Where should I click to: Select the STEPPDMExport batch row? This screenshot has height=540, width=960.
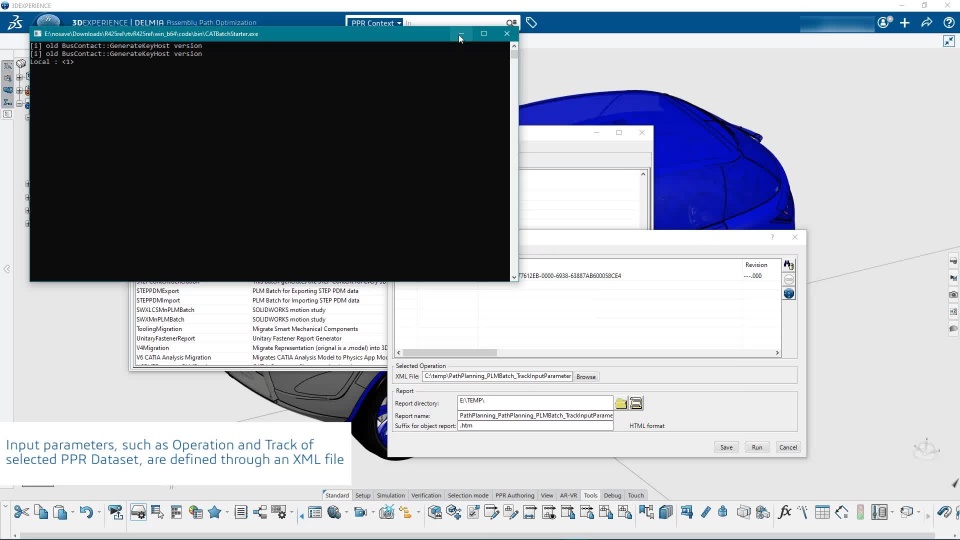(261, 291)
